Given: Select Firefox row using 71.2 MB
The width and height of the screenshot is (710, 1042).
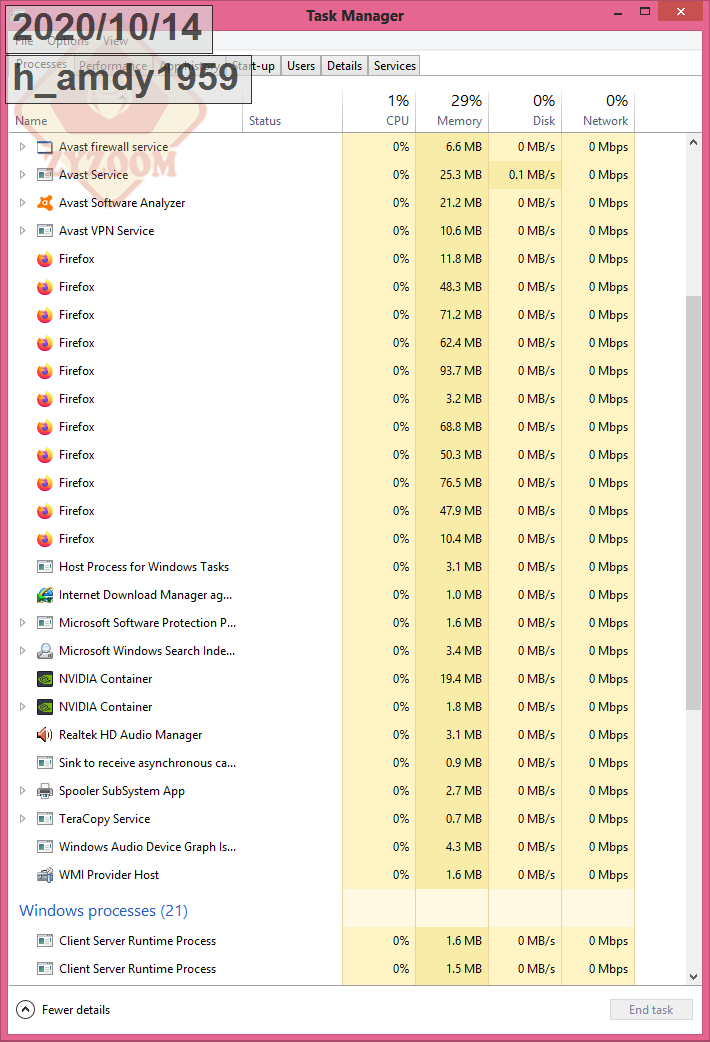Looking at the screenshot, I should (322, 315).
